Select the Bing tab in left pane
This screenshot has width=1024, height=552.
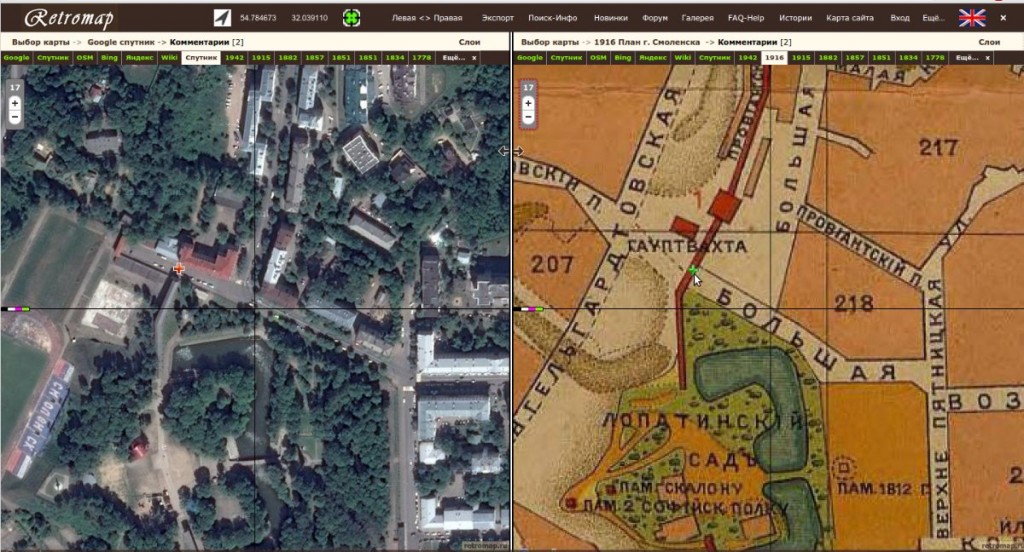tap(110, 57)
